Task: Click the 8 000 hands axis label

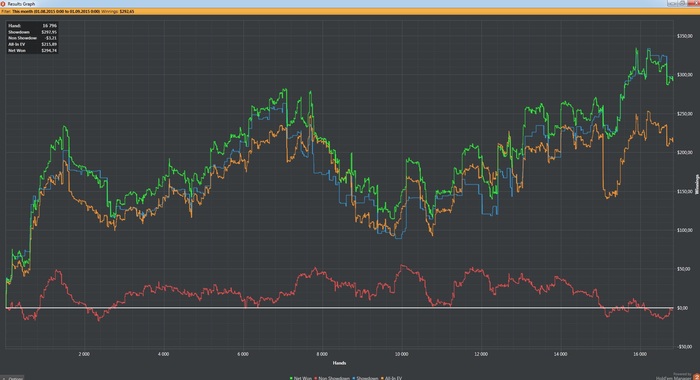Action: coord(322,354)
